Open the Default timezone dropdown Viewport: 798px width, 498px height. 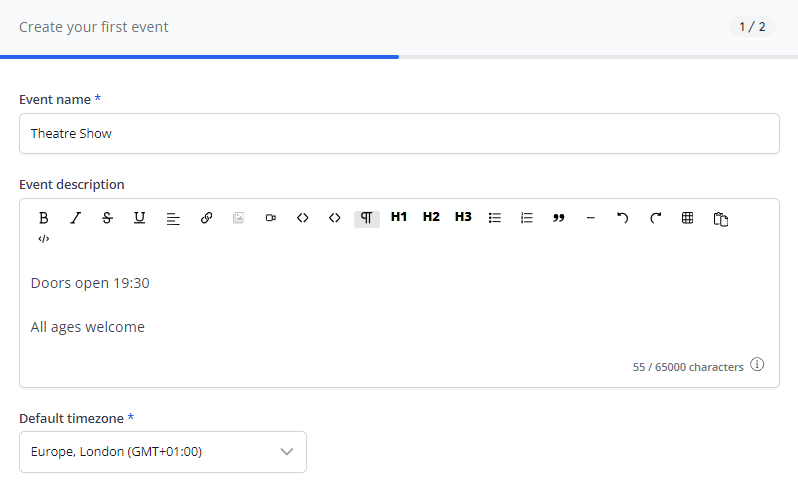click(x=163, y=452)
